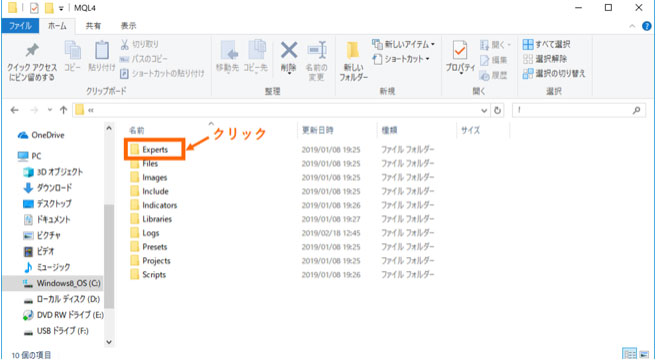Screen dimensions: 656x363
Task: Select the Scripts folder
Action: 148,274
